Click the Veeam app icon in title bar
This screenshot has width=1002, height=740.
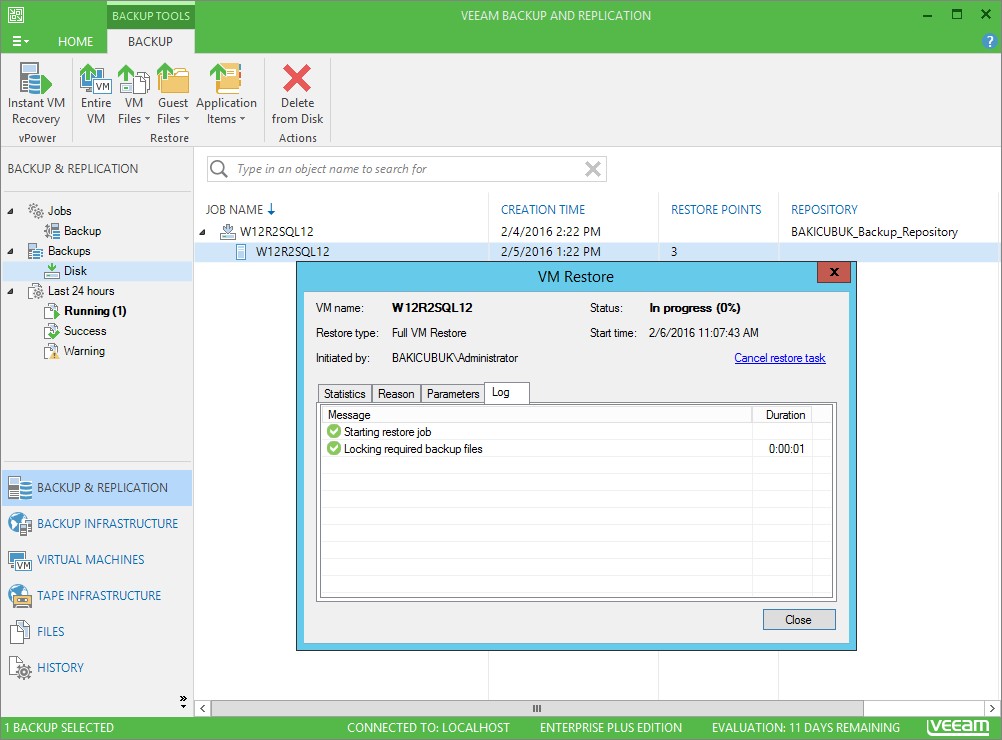click(x=16, y=15)
